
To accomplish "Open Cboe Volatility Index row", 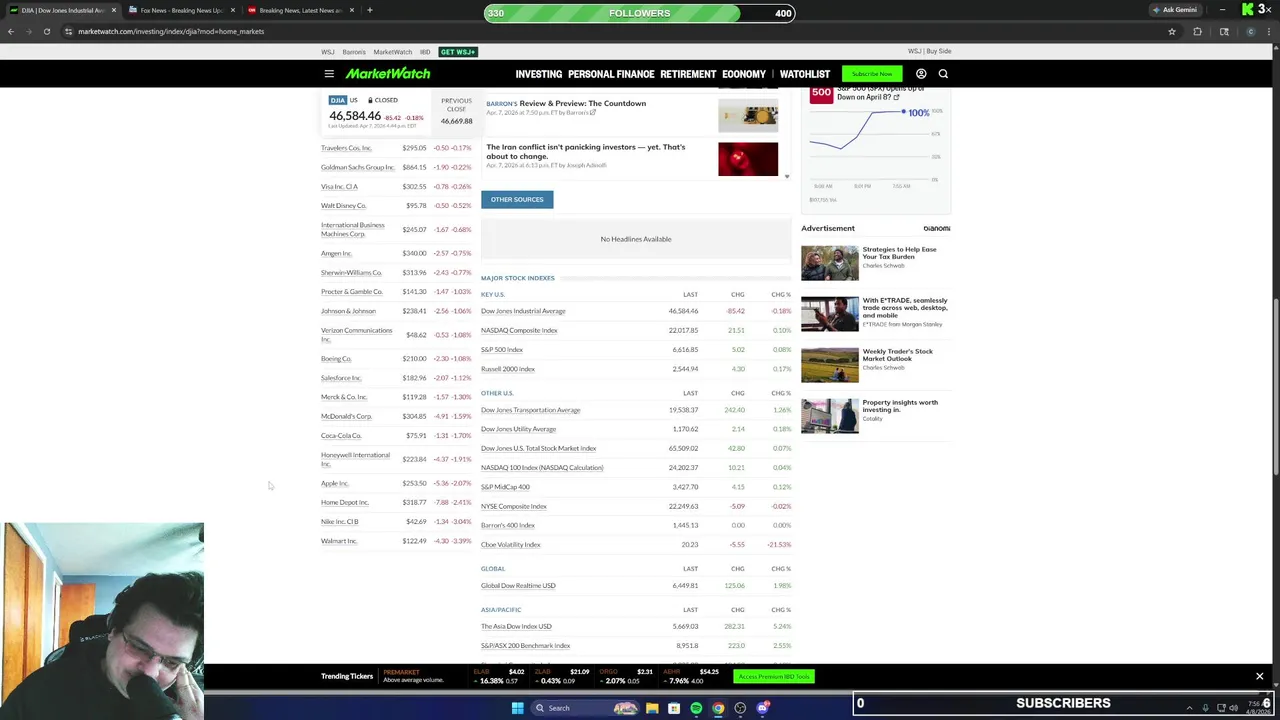I will [636, 545].
